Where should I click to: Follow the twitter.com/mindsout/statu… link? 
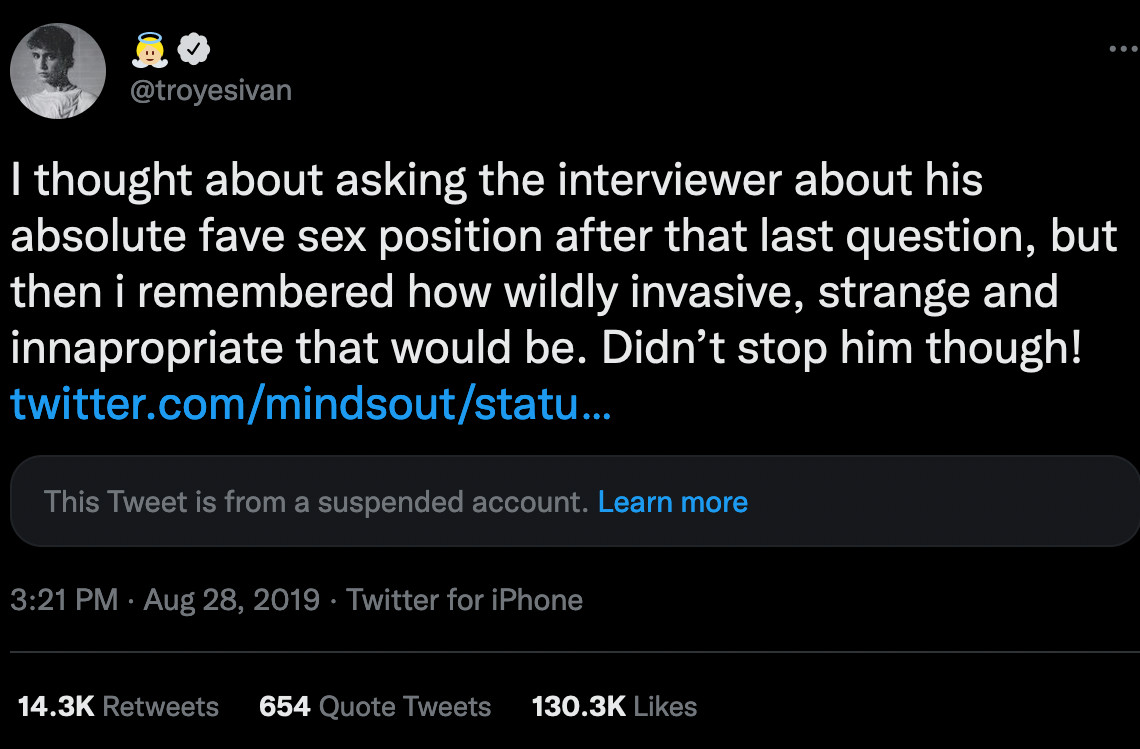[309, 404]
